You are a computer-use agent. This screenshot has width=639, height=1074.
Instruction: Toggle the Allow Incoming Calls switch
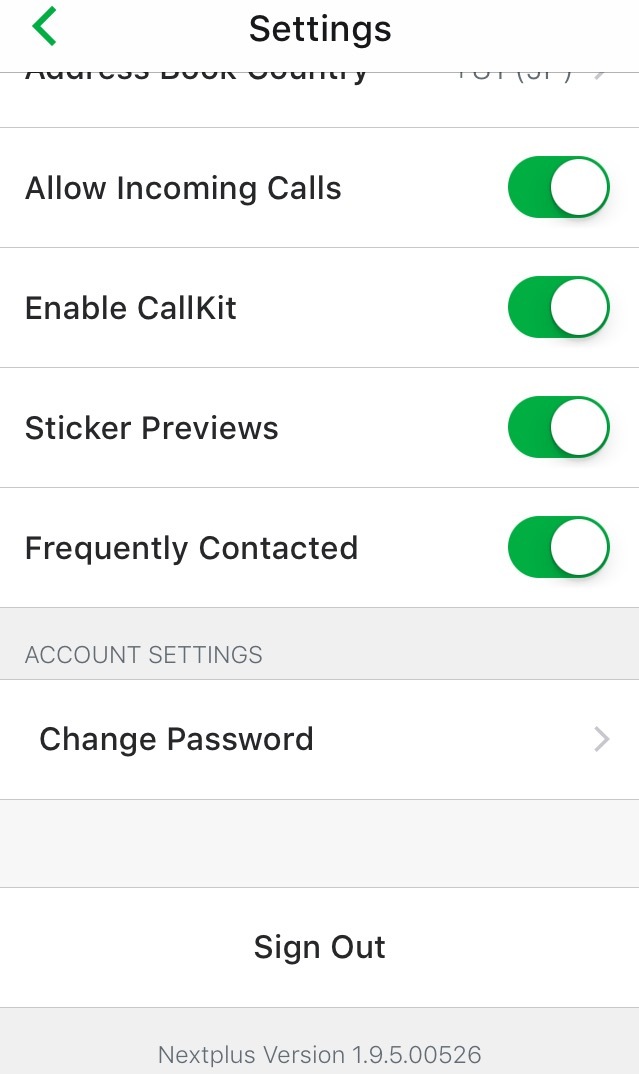pos(558,187)
